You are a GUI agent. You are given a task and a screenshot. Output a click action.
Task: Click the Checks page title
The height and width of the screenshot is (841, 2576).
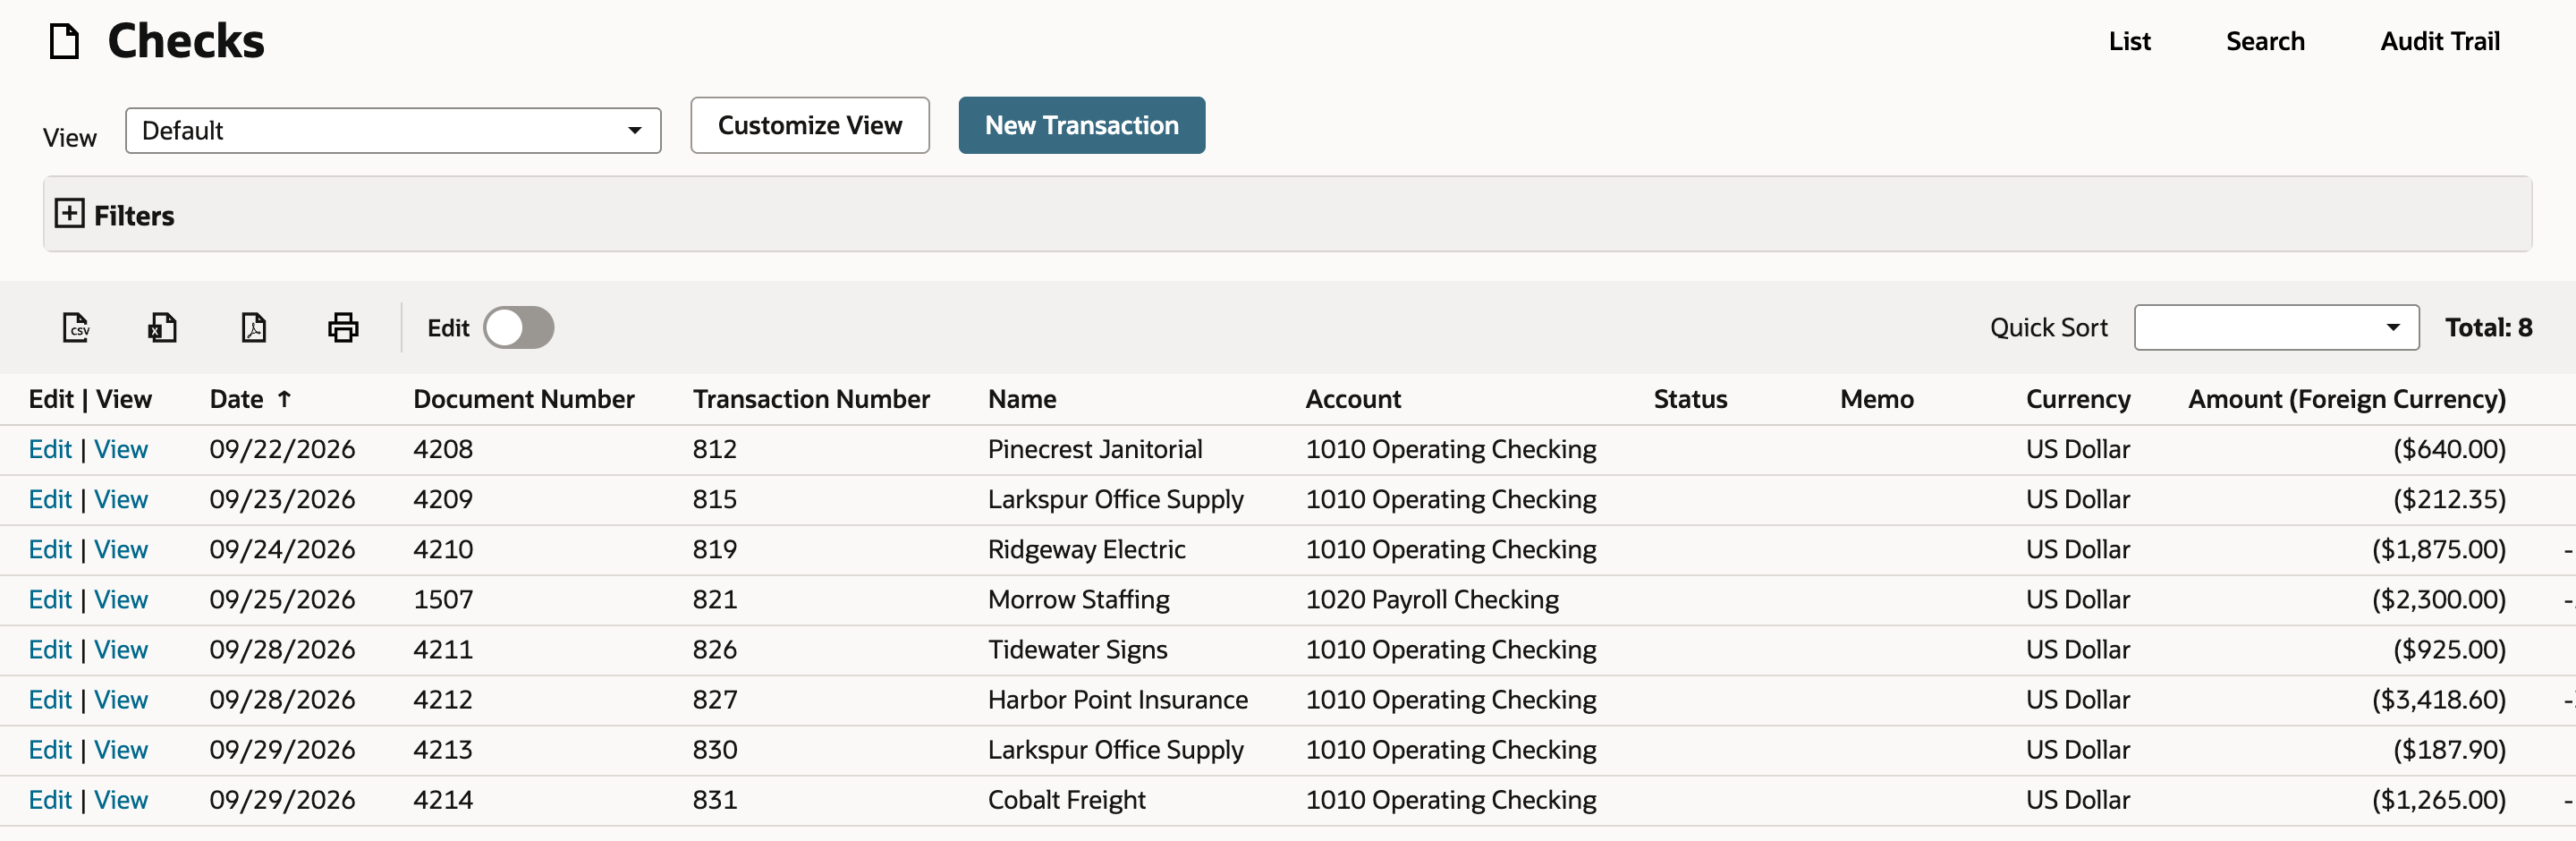tap(186, 41)
